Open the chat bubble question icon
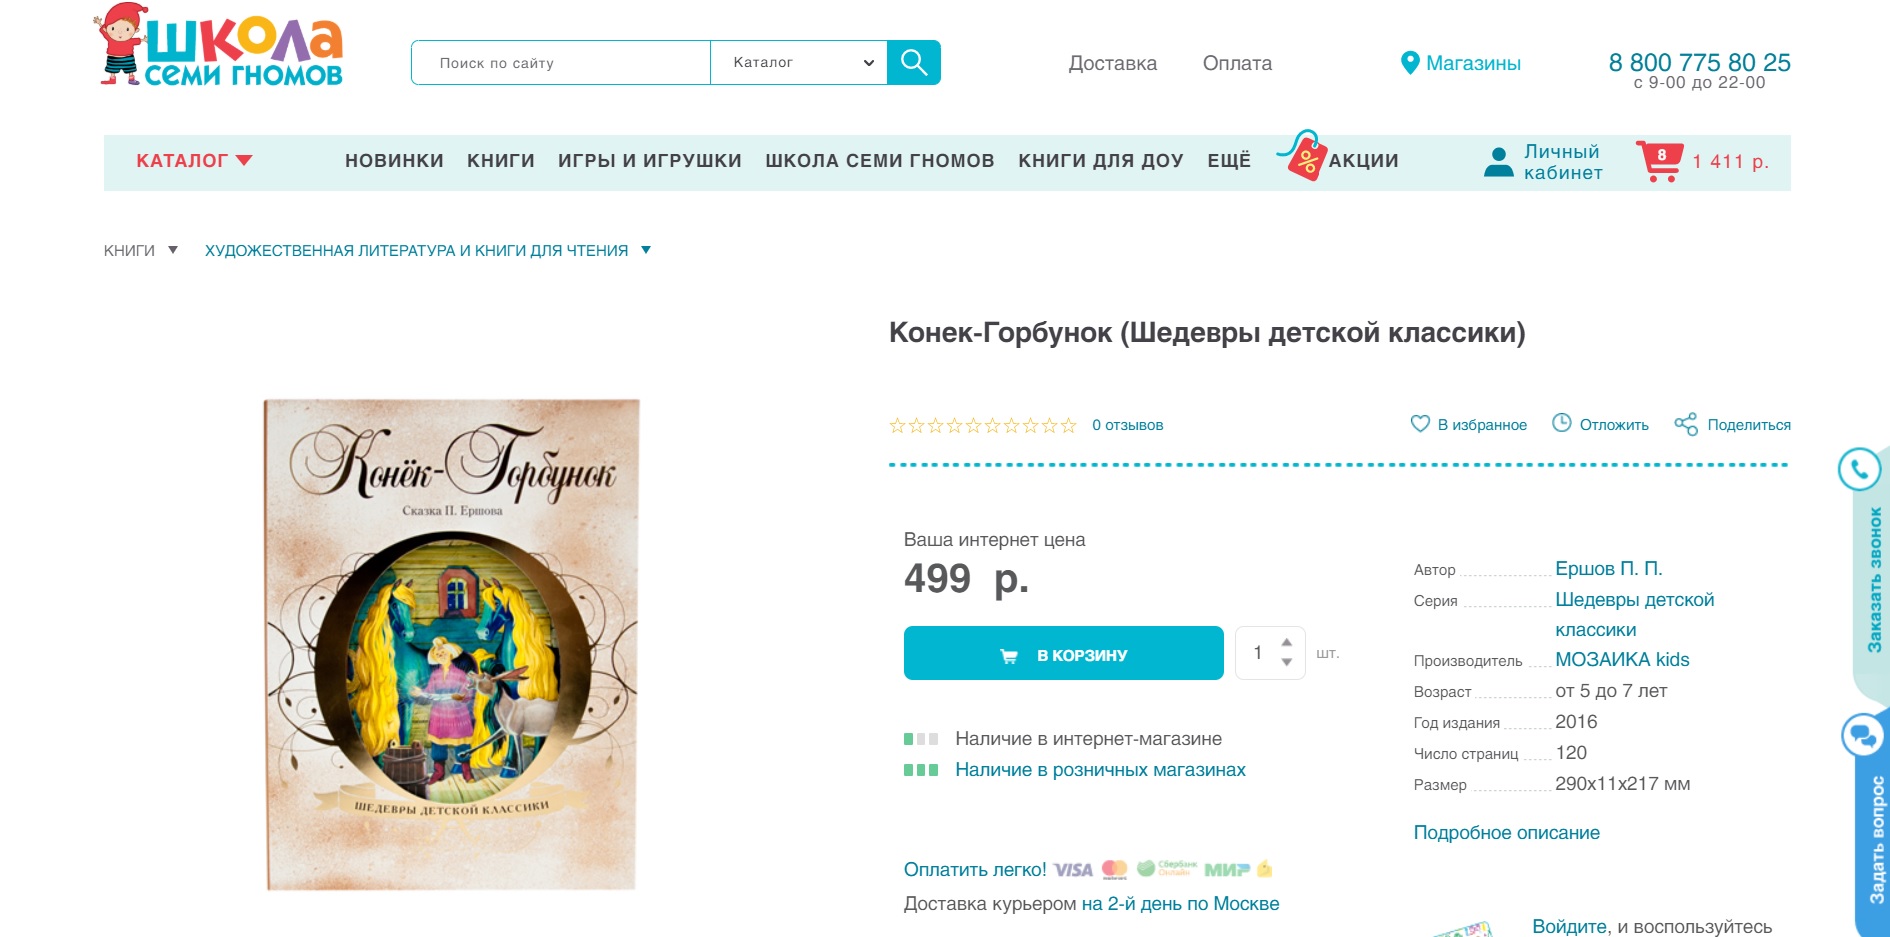This screenshot has width=1890, height=937. 1863,736
